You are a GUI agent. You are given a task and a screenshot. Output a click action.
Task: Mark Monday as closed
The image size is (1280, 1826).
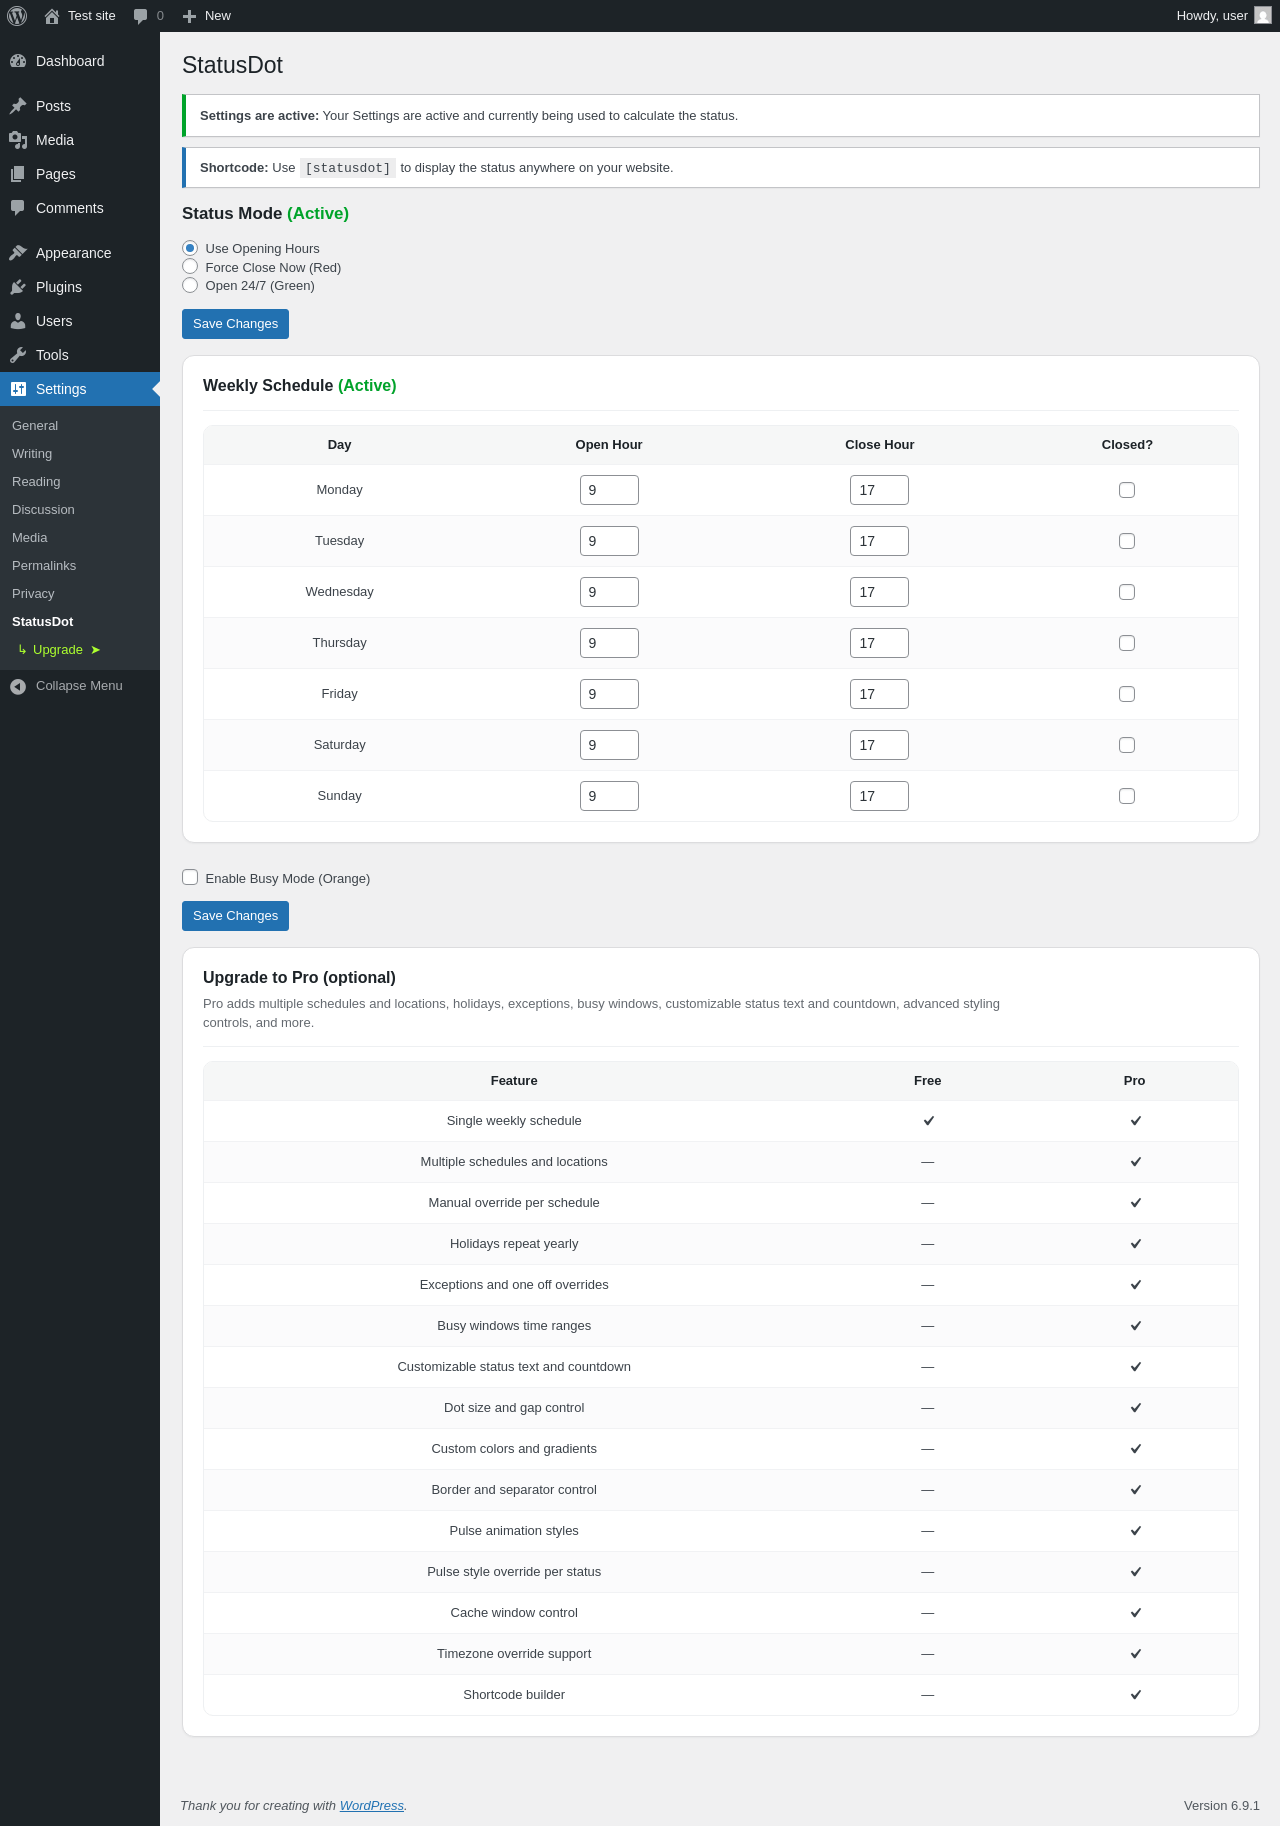(1127, 490)
